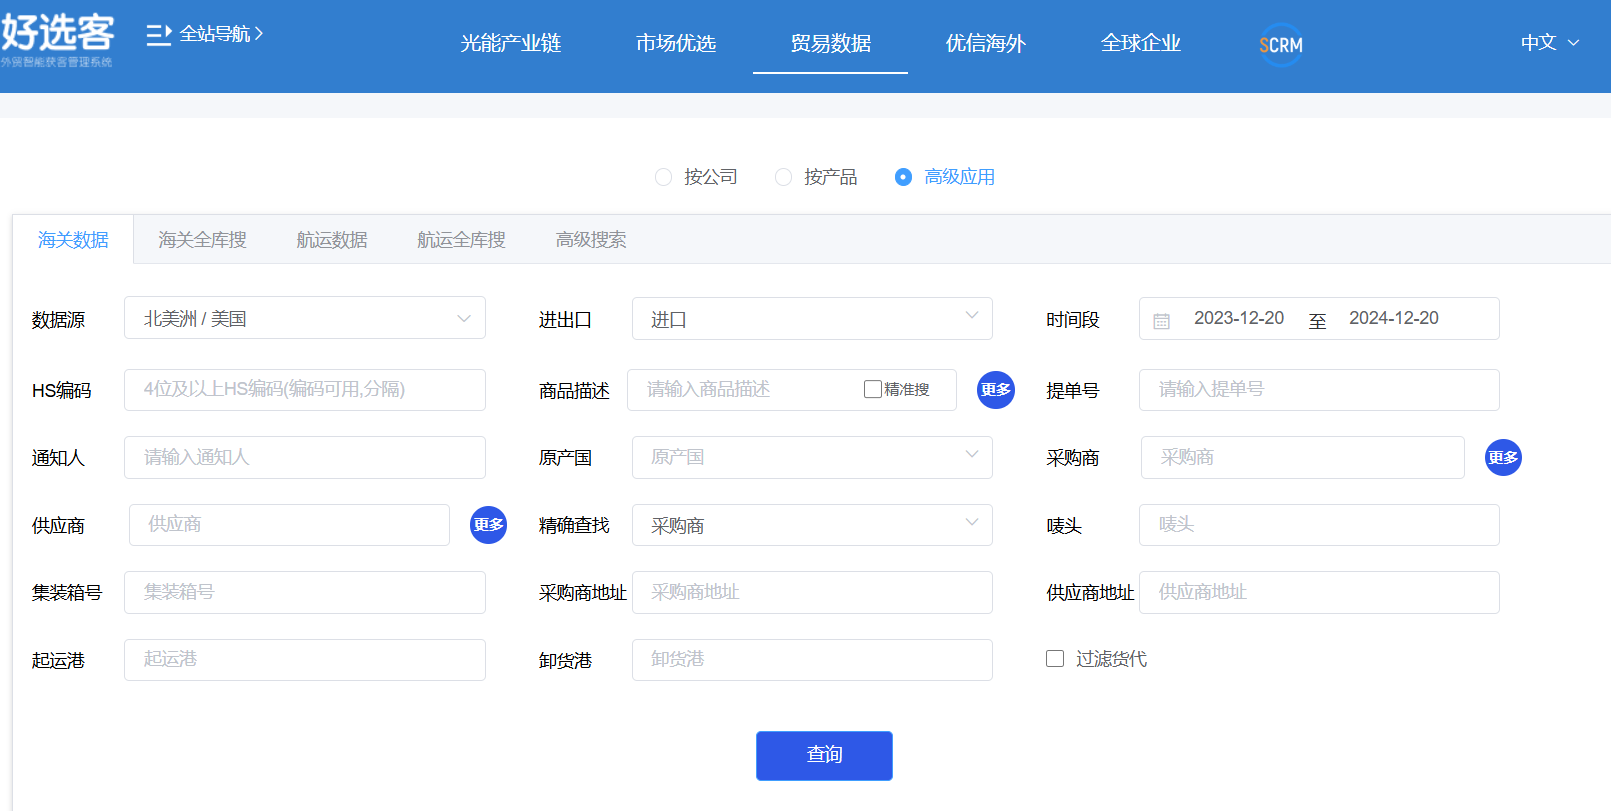Switch to the 航运数据 tab
The image size is (1611, 811).
pos(331,240)
